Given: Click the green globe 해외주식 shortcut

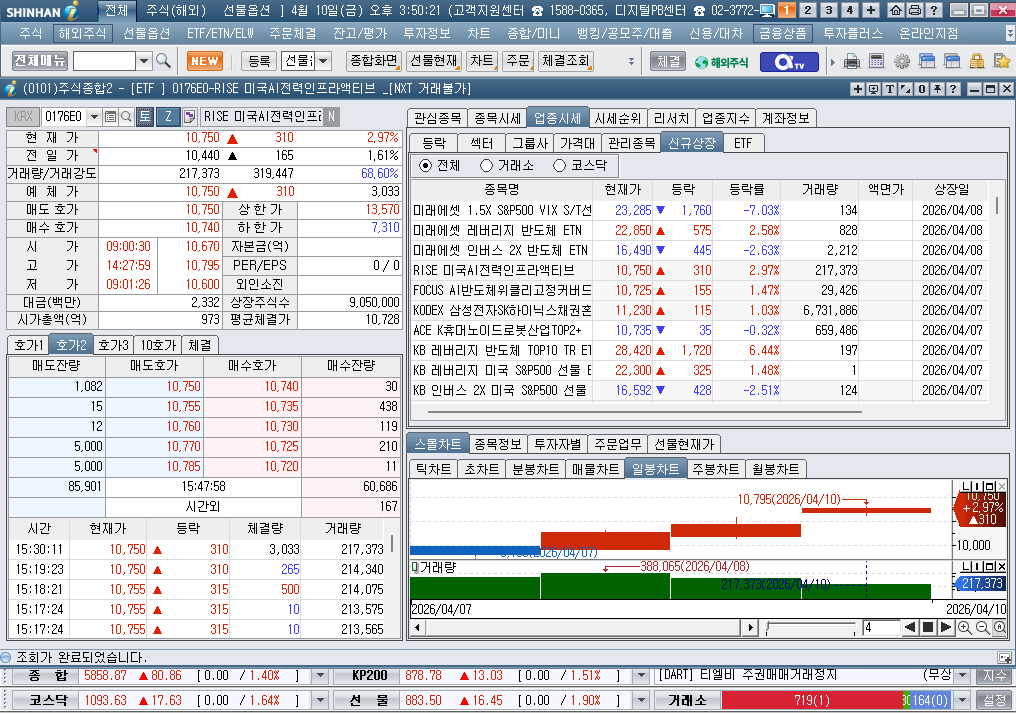Looking at the screenshot, I should click(x=721, y=62).
